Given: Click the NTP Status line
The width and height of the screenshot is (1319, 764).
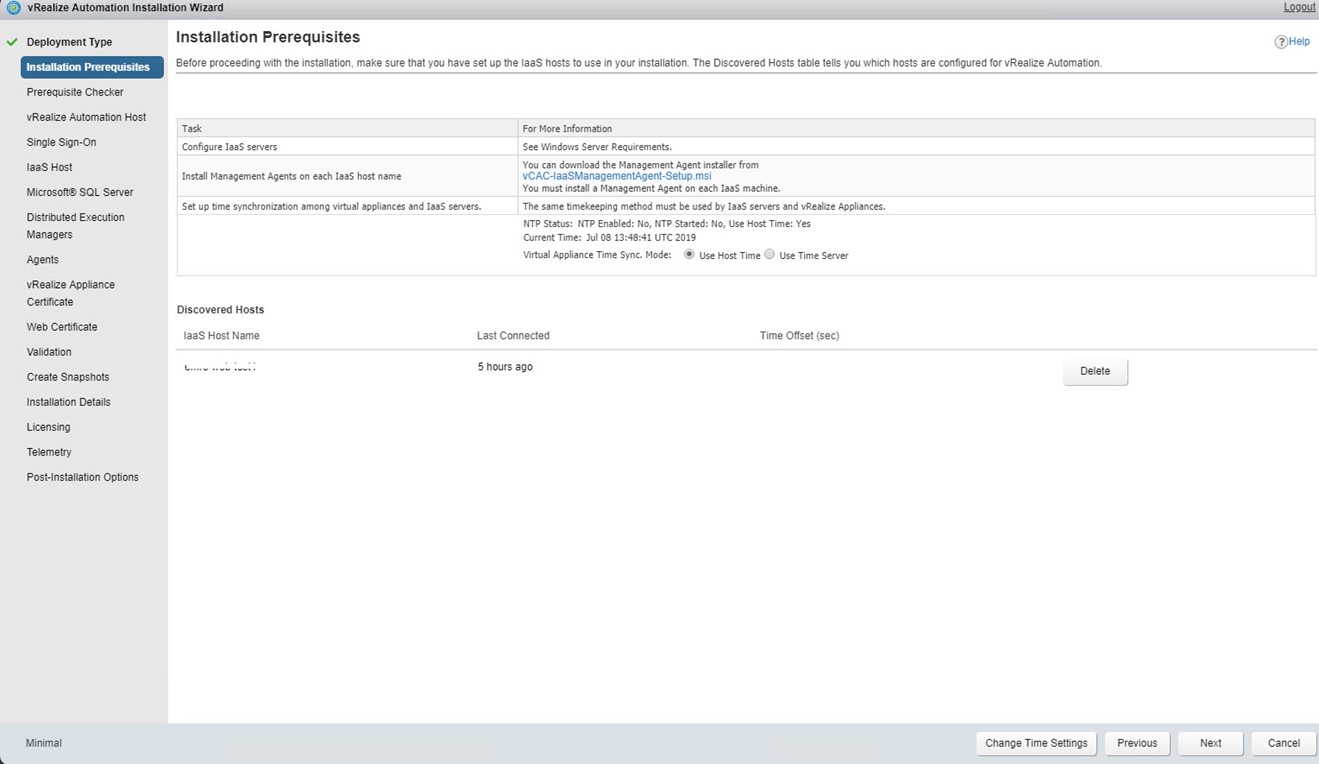Looking at the screenshot, I should (x=667, y=224).
